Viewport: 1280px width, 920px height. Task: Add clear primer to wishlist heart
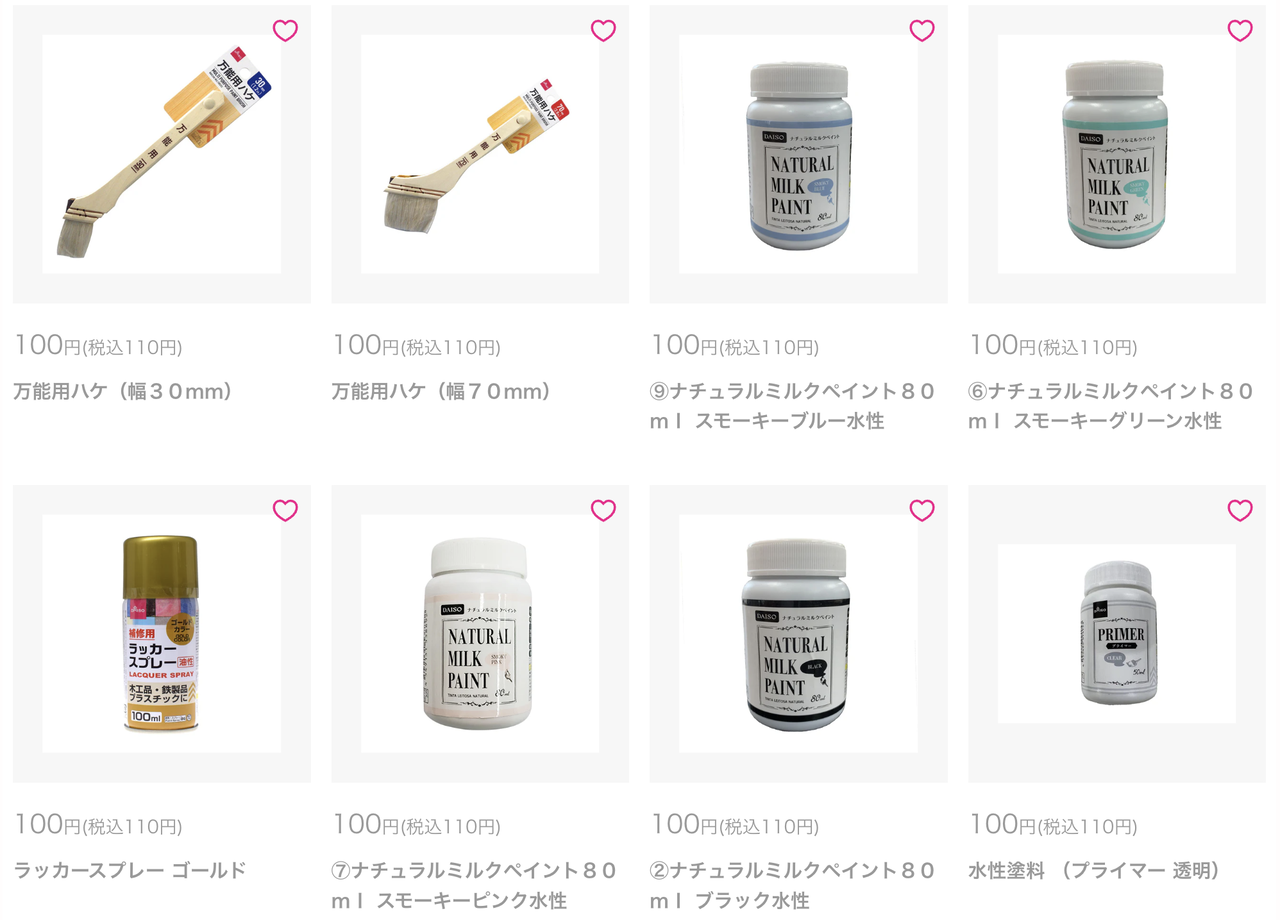(1240, 511)
